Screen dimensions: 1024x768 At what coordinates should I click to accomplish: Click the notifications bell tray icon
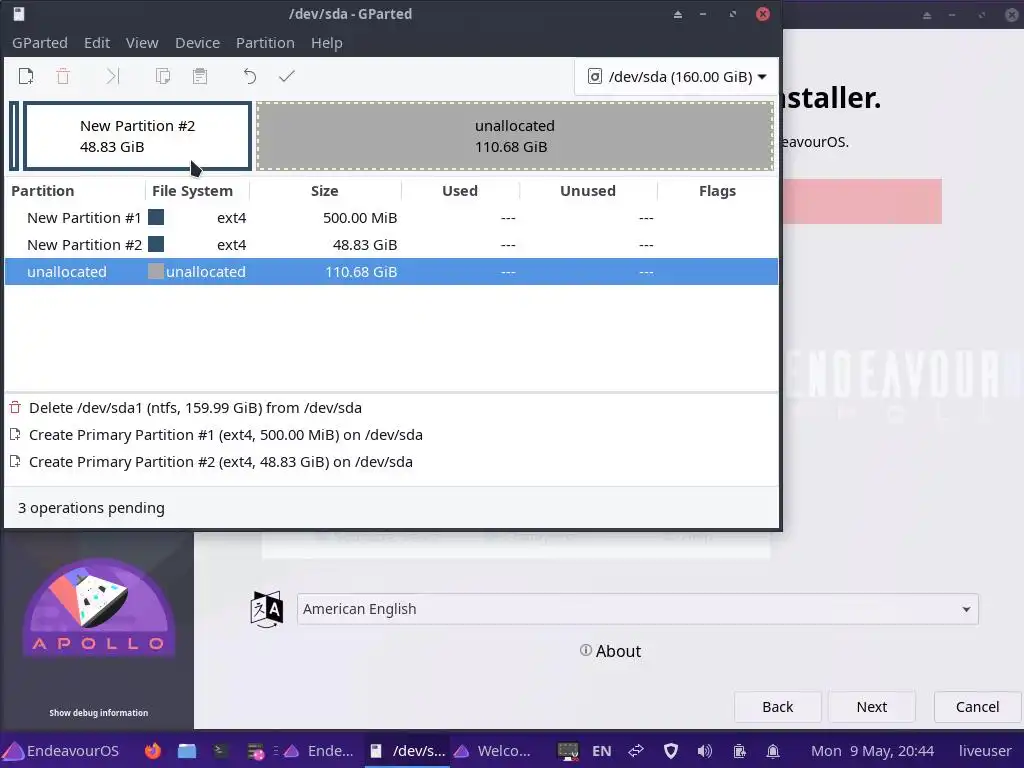tap(773, 751)
